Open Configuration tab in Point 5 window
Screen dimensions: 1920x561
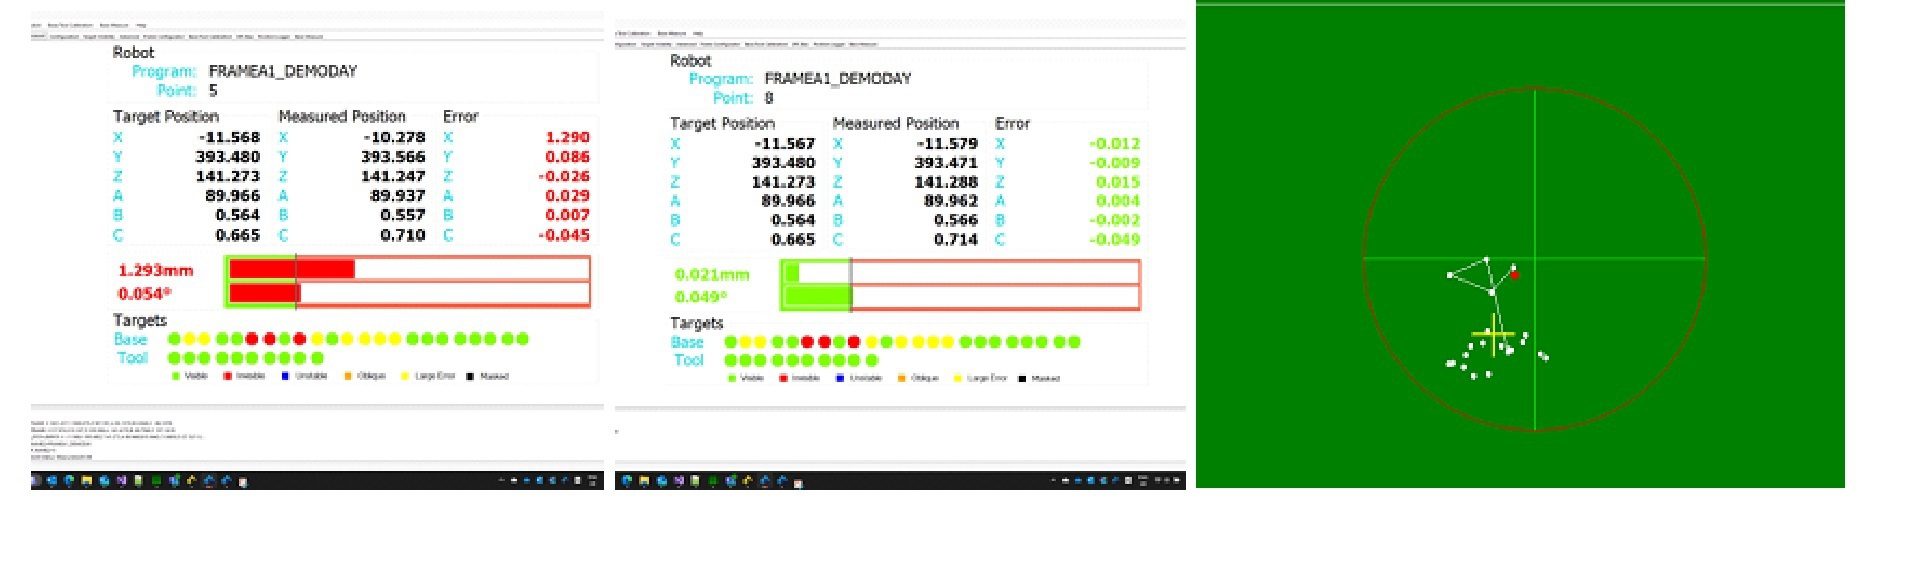click(64, 37)
